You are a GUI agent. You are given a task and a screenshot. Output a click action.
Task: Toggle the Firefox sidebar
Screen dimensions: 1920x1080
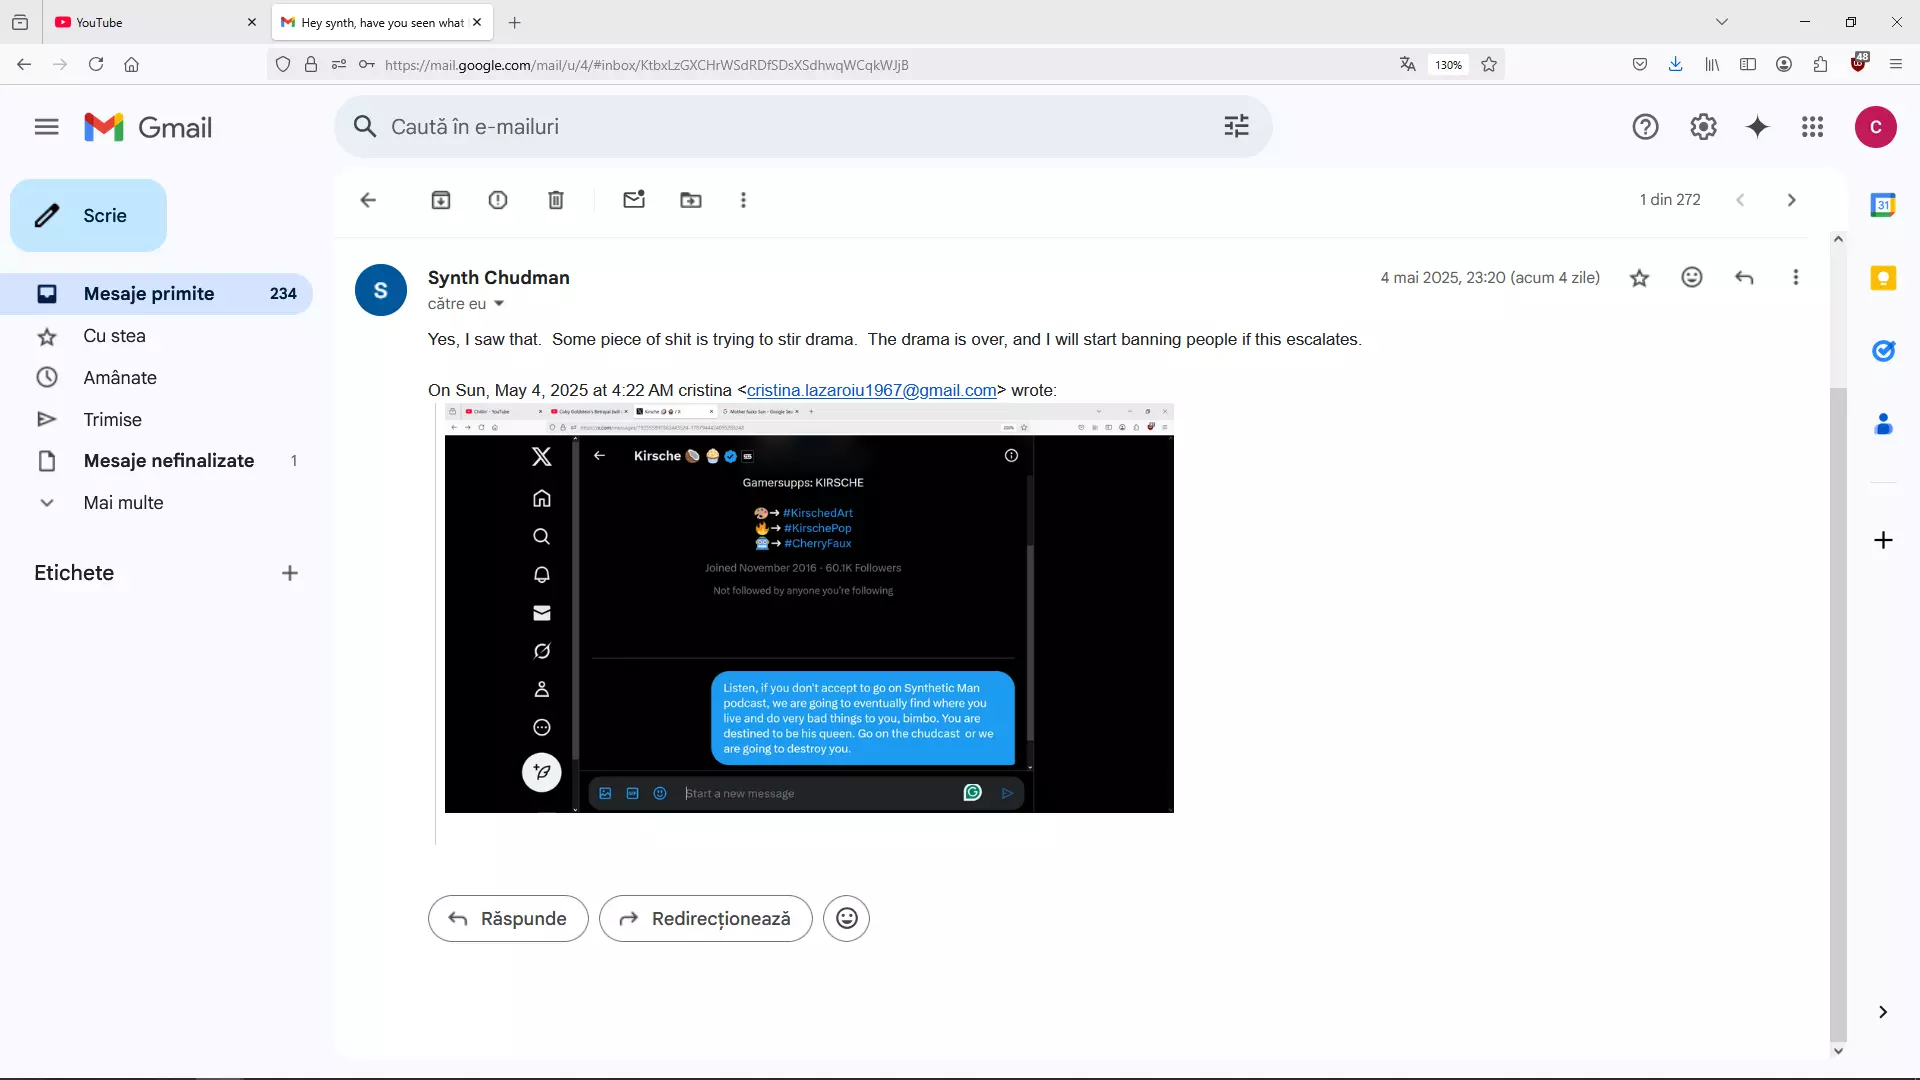coord(1748,64)
